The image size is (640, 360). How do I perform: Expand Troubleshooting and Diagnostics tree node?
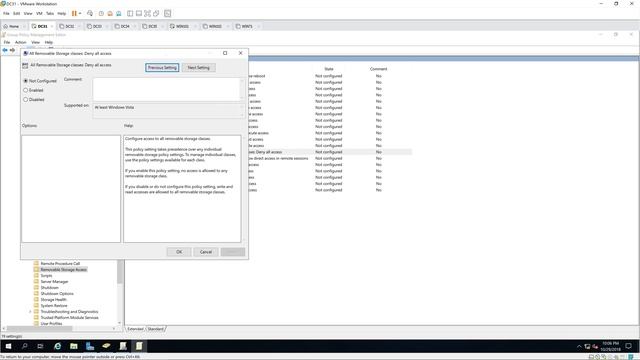[x=30, y=312]
